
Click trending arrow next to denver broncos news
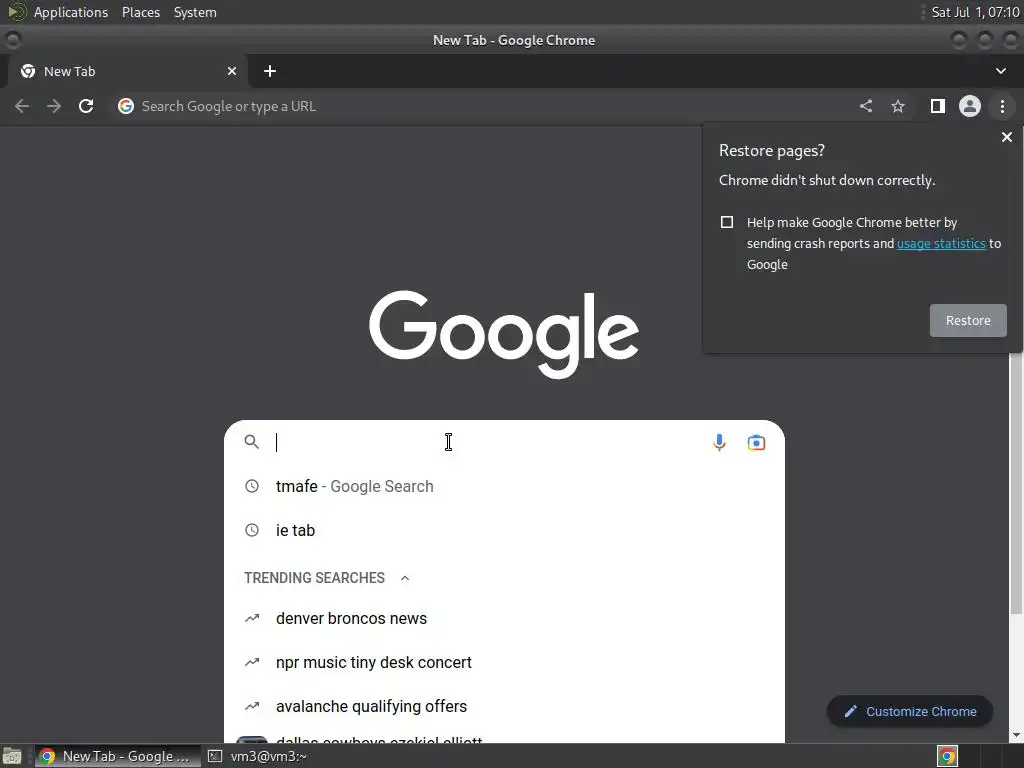252,618
